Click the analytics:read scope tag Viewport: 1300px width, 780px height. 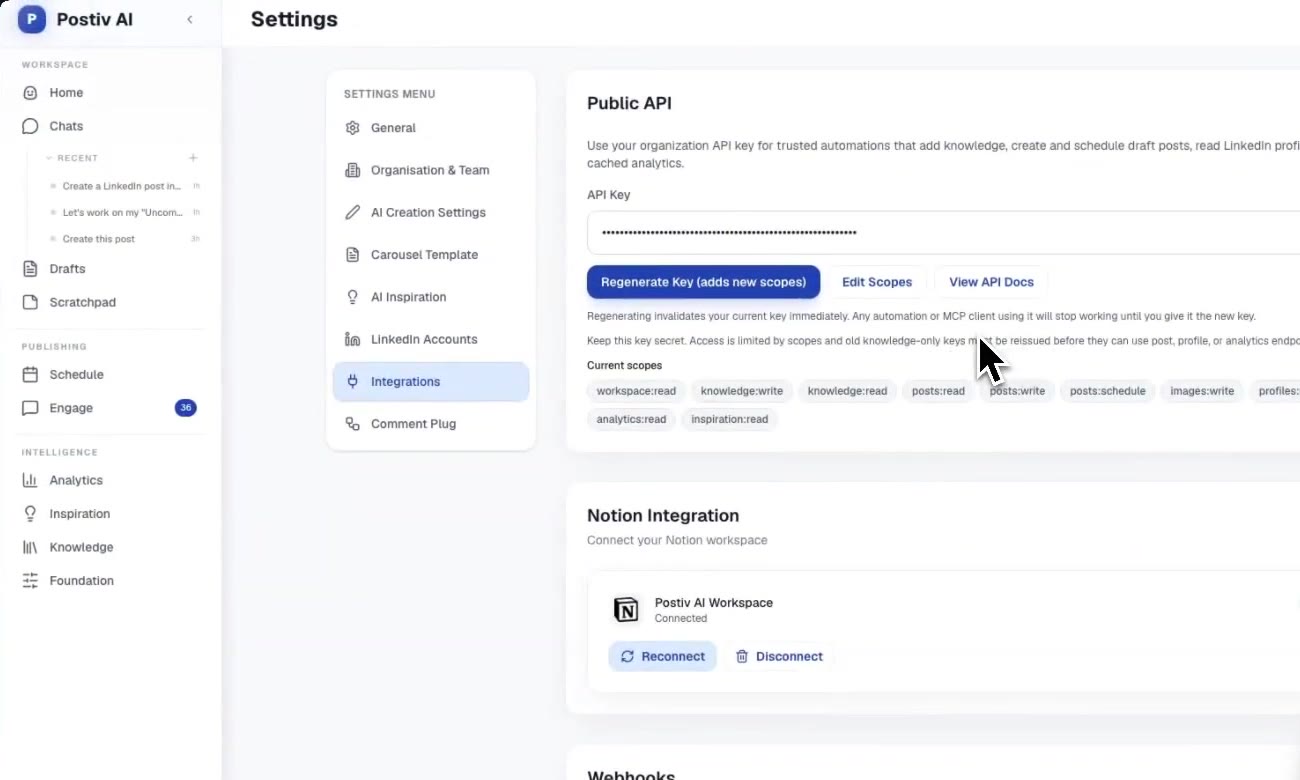pyautogui.click(x=631, y=419)
